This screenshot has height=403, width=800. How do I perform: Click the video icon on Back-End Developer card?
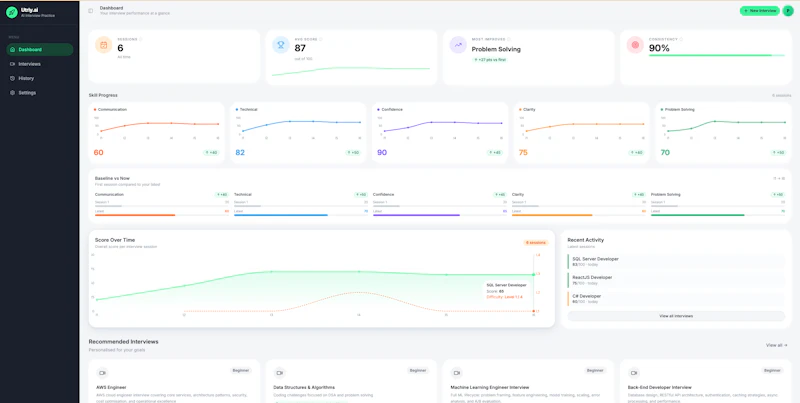[x=634, y=372]
